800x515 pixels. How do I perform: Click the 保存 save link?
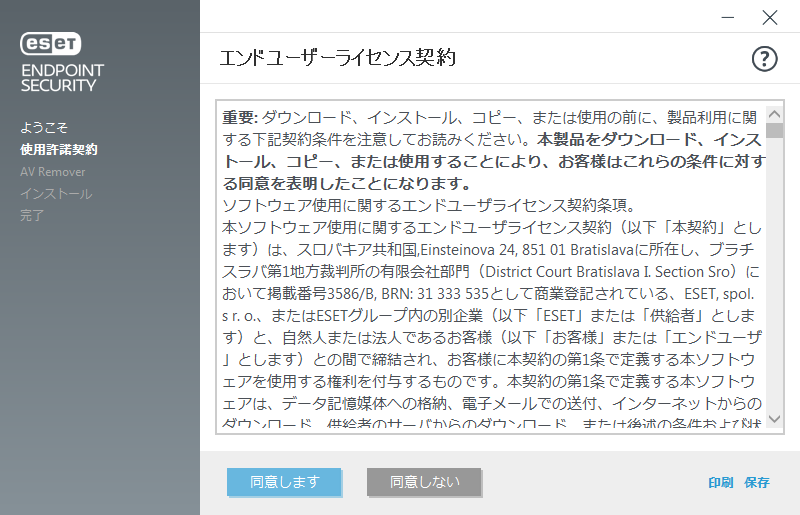coord(757,482)
